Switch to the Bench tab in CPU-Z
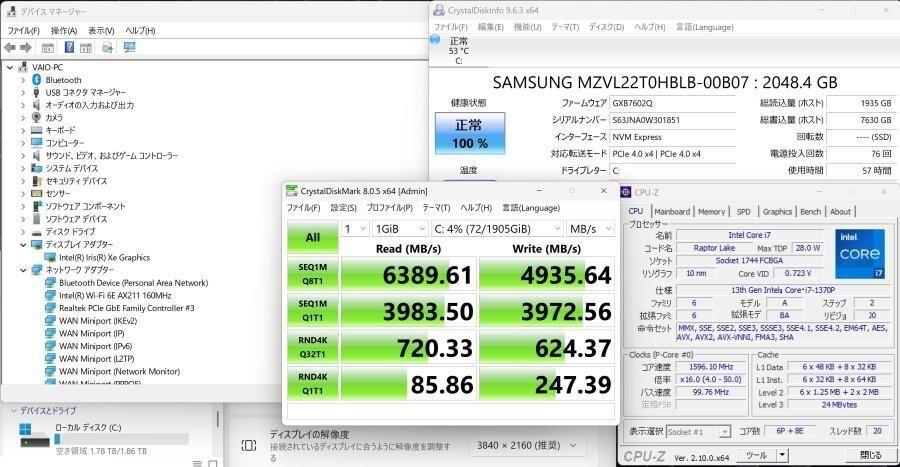This screenshot has height=467, width=900. (810, 212)
